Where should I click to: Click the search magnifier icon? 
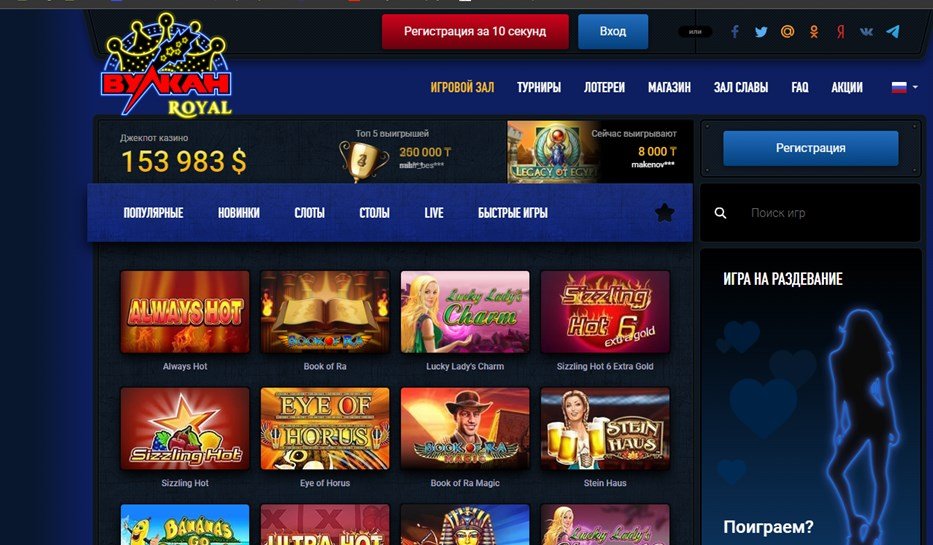click(720, 213)
